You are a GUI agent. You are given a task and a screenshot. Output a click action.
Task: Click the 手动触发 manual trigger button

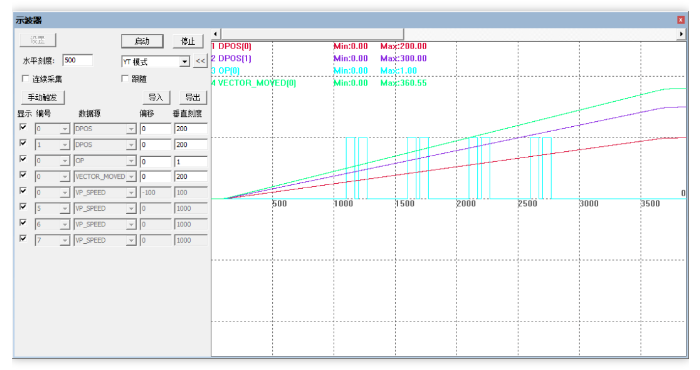(x=43, y=97)
